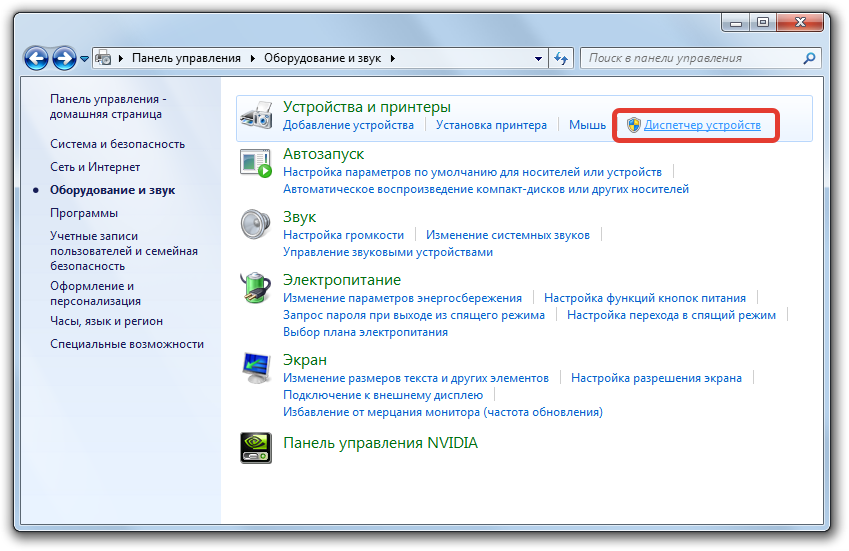
Task: Click the Display (Экран) monitor icon
Action: [256, 369]
